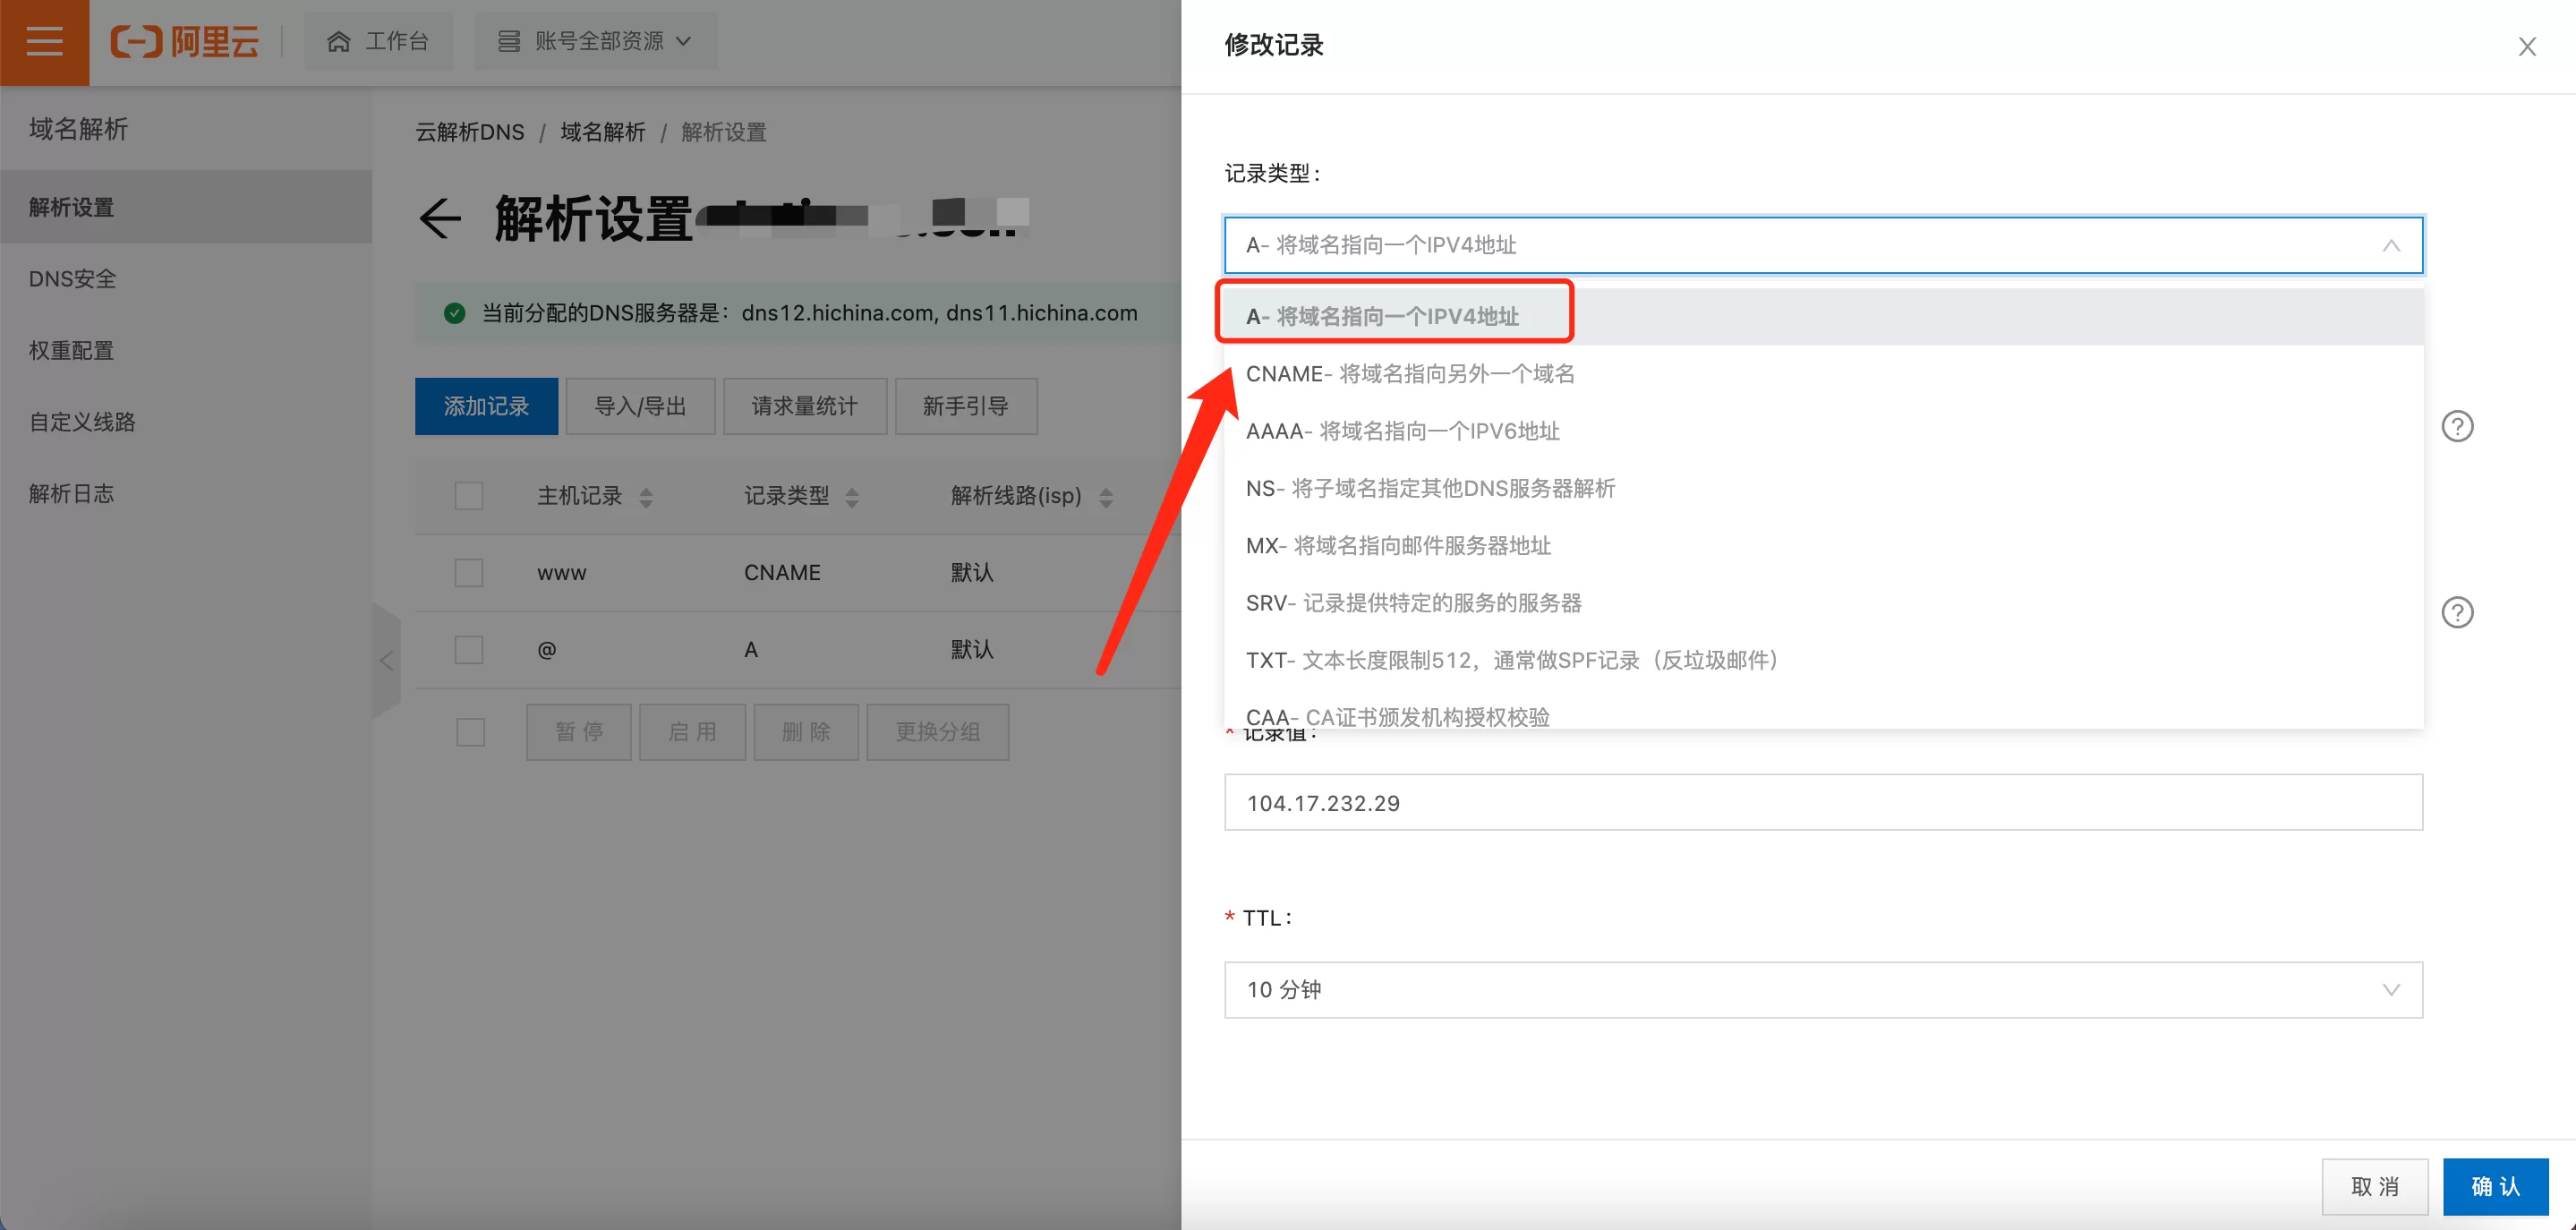Open 权重配置 in the sidebar
The width and height of the screenshot is (2576, 1230).
pos(186,351)
